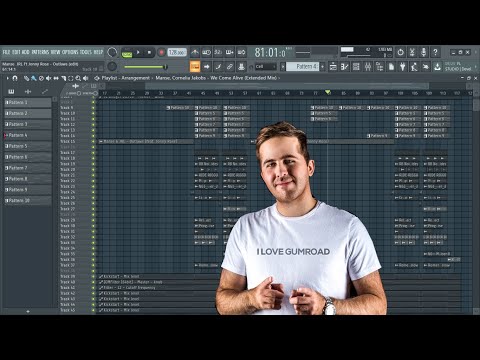Select the playlist Zoom magnifier tool
The height and width of the screenshot is (360, 480).
[78, 78]
